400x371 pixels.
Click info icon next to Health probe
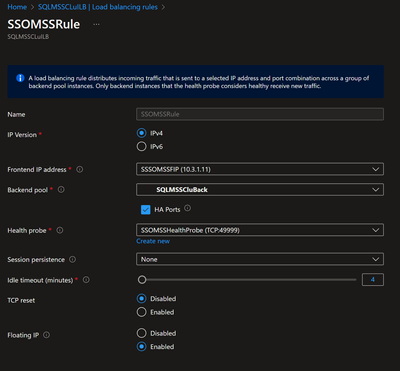[60, 230]
